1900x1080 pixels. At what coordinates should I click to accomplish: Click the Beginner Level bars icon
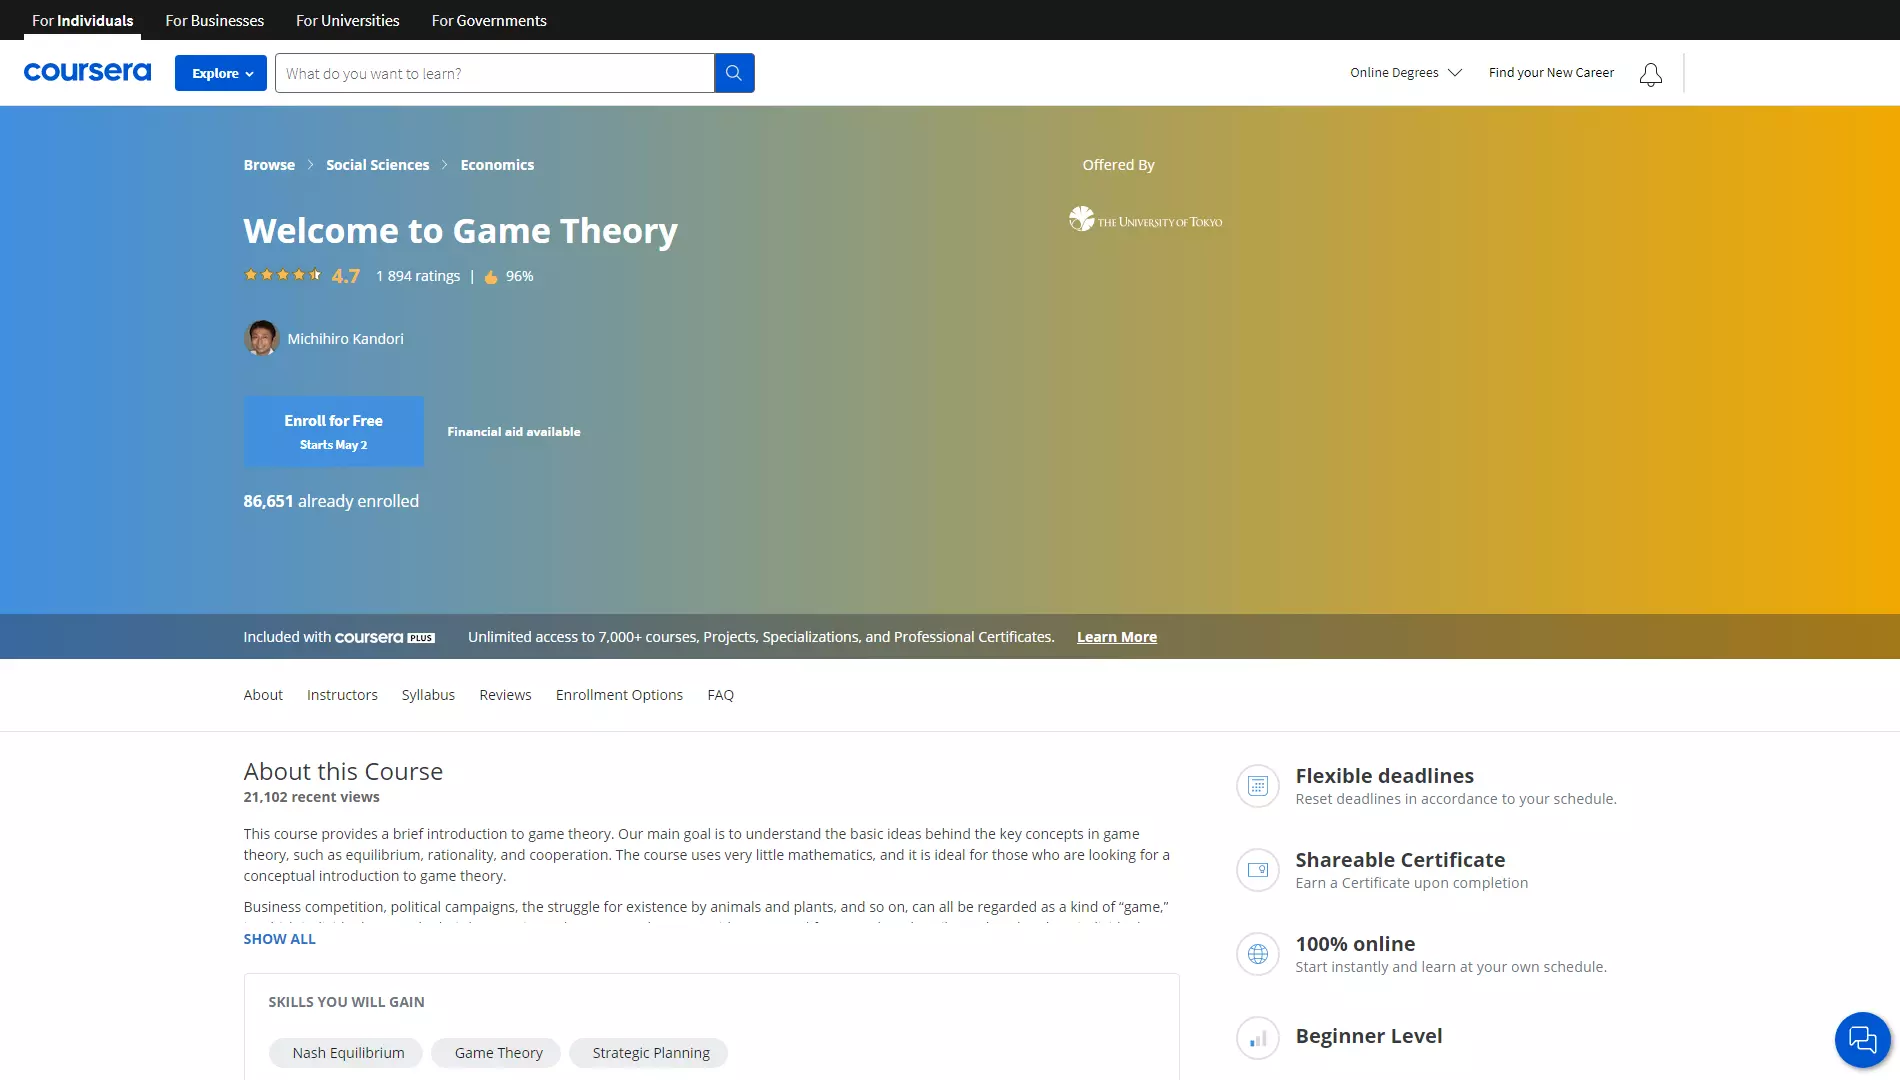(1258, 1038)
